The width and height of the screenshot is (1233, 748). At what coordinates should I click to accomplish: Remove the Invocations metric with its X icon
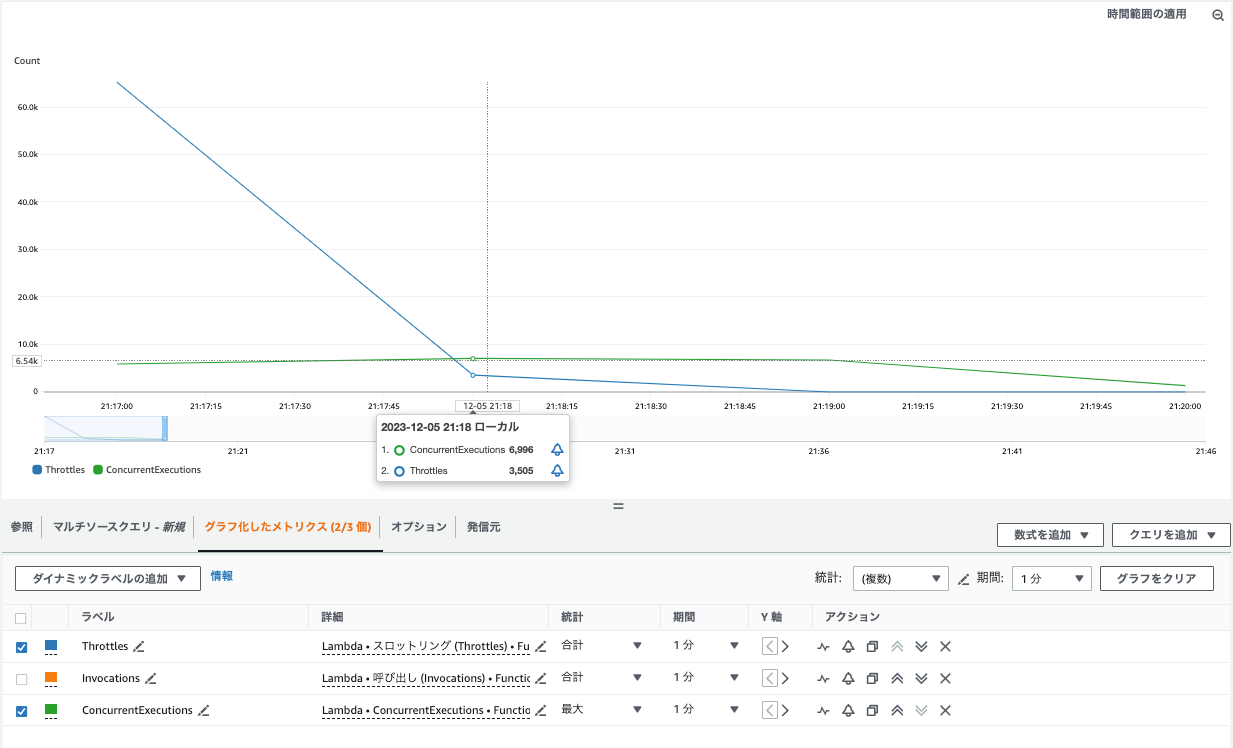coord(944,678)
